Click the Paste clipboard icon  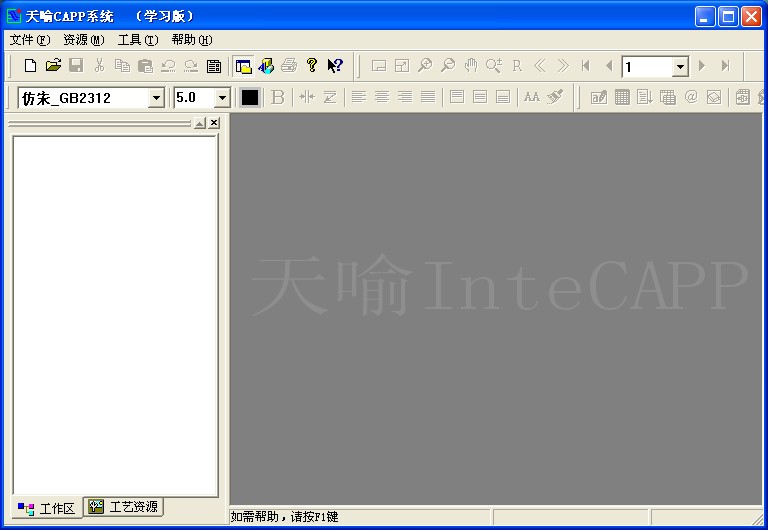click(x=145, y=66)
